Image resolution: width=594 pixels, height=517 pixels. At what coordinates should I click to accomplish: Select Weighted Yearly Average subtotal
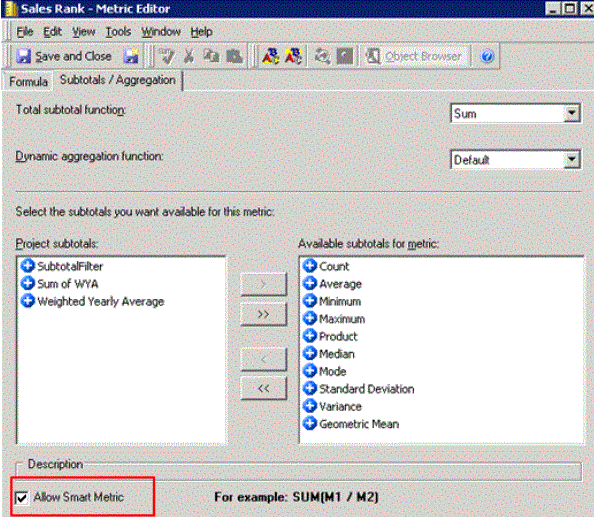93,301
